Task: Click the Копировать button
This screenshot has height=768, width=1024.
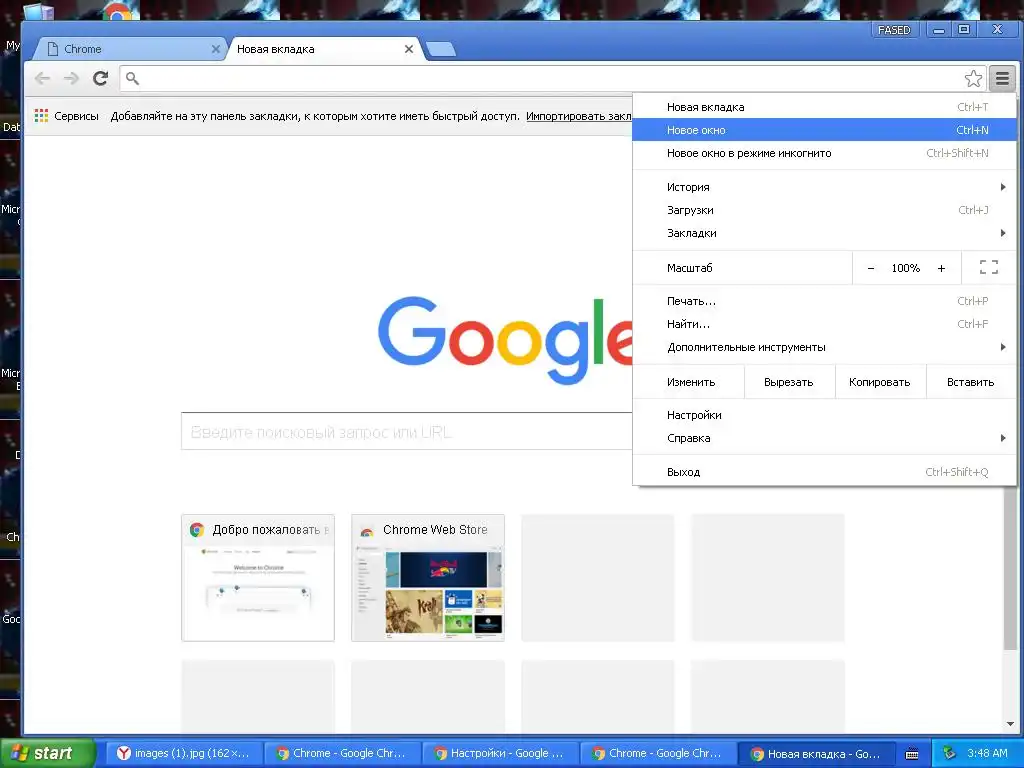Action: click(880, 382)
